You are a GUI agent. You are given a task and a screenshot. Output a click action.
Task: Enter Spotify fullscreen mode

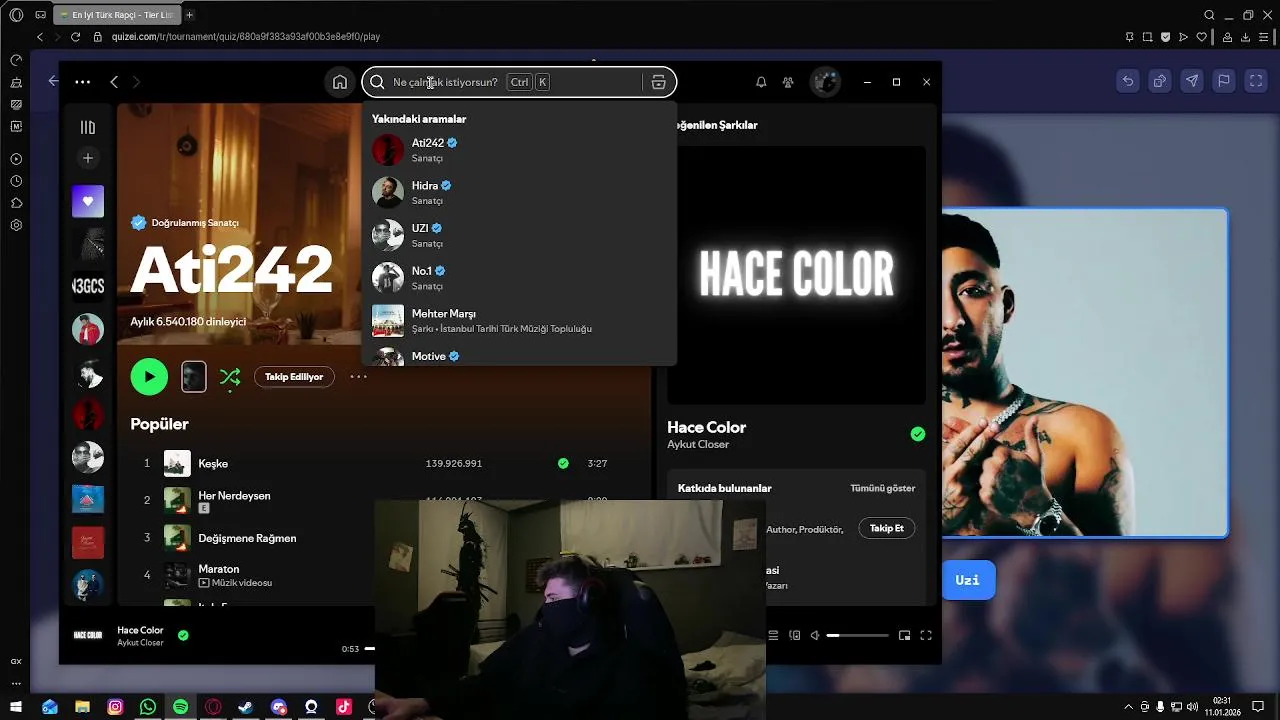point(926,635)
